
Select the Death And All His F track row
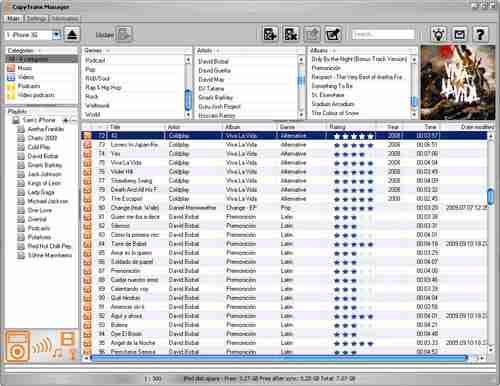pos(284,190)
